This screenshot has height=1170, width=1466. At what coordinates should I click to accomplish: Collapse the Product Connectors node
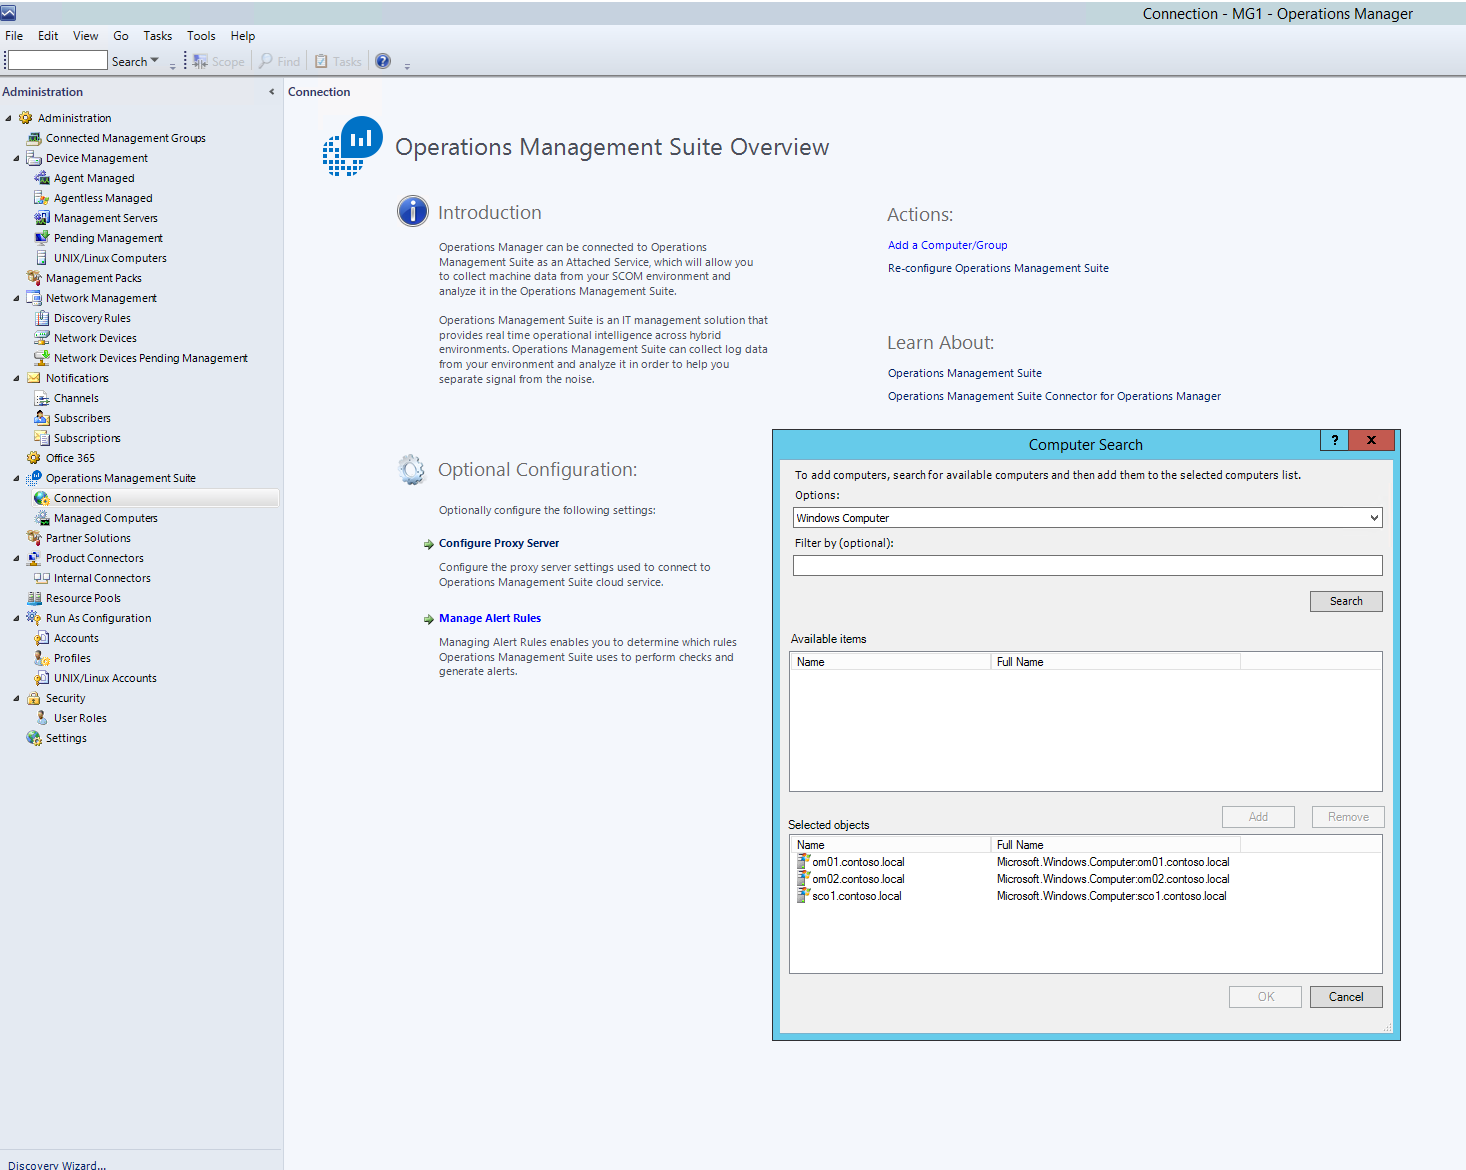(x=16, y=558)
